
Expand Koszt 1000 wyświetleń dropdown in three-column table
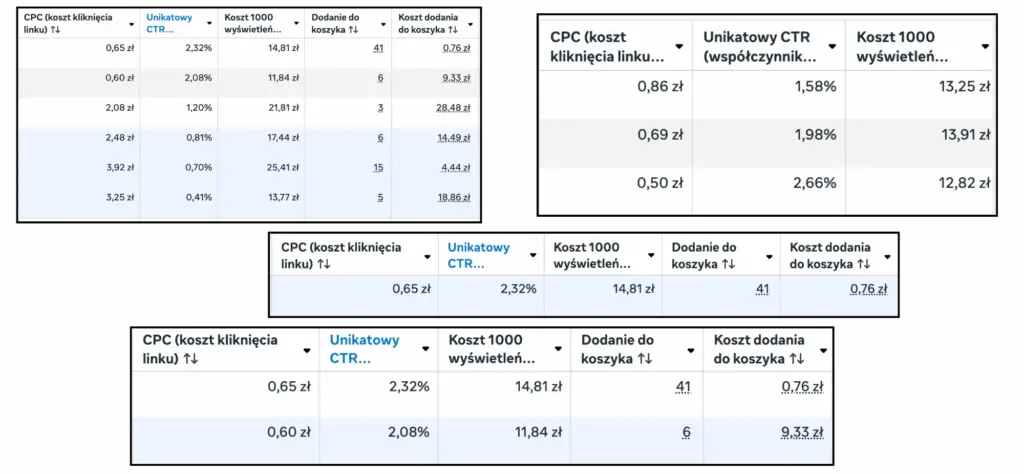pyautogui.click(x=985, y=45)
